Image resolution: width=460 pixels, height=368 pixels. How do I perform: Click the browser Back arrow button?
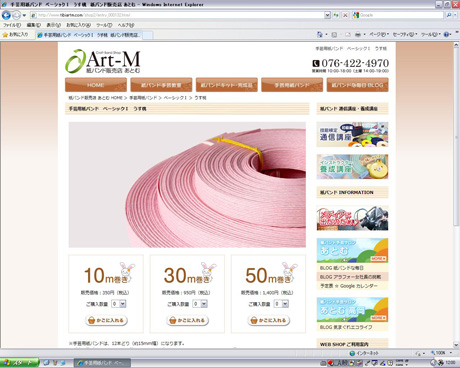coord(6,15)
